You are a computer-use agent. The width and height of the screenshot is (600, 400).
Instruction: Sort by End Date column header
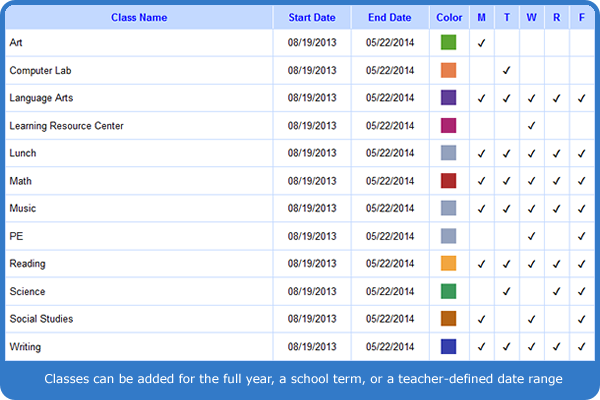tap(390, 18)
